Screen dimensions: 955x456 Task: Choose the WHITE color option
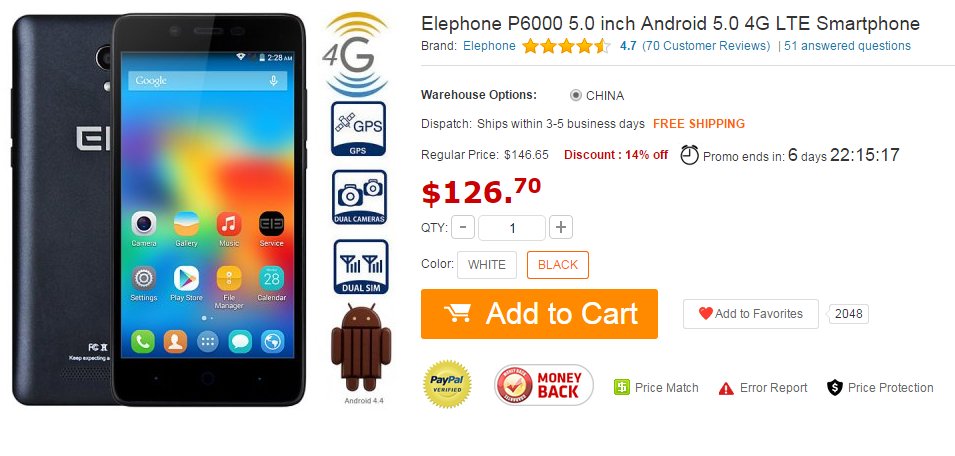pyautogui.click(x=487, y=265)
